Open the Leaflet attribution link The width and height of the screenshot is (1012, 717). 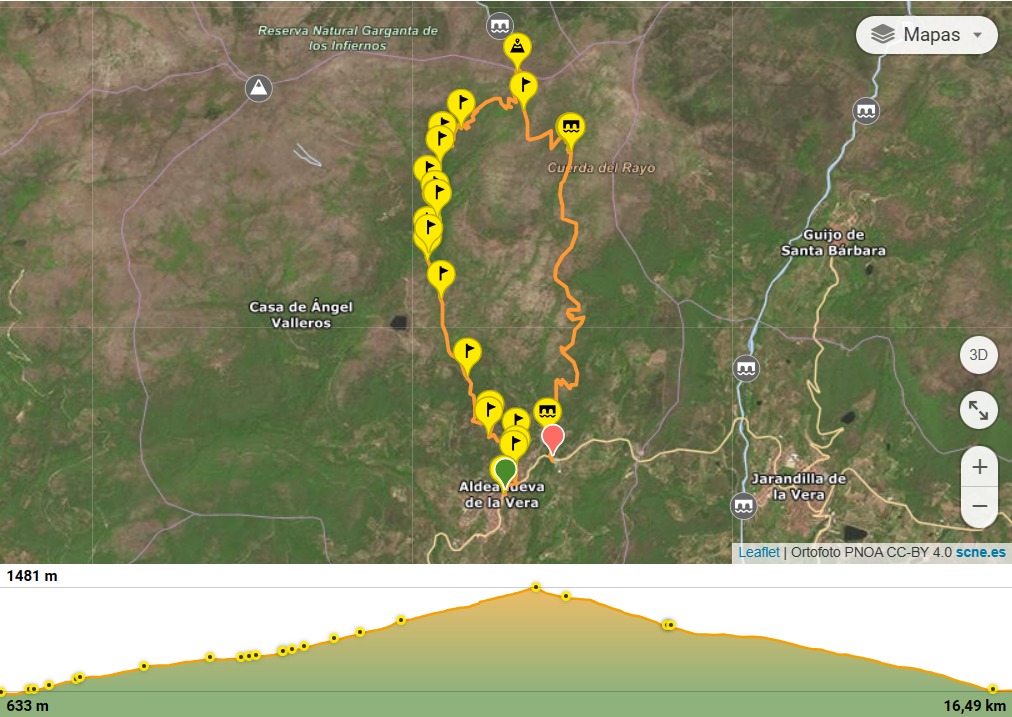point(759,552)
